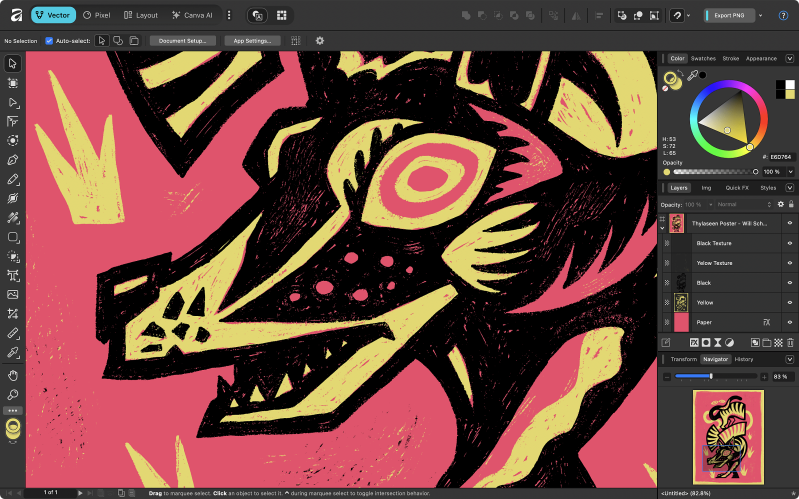Delete layer using trash icon in Layers panel
Viewport: 799px width, 499px height.
click(x=790, y=342)
